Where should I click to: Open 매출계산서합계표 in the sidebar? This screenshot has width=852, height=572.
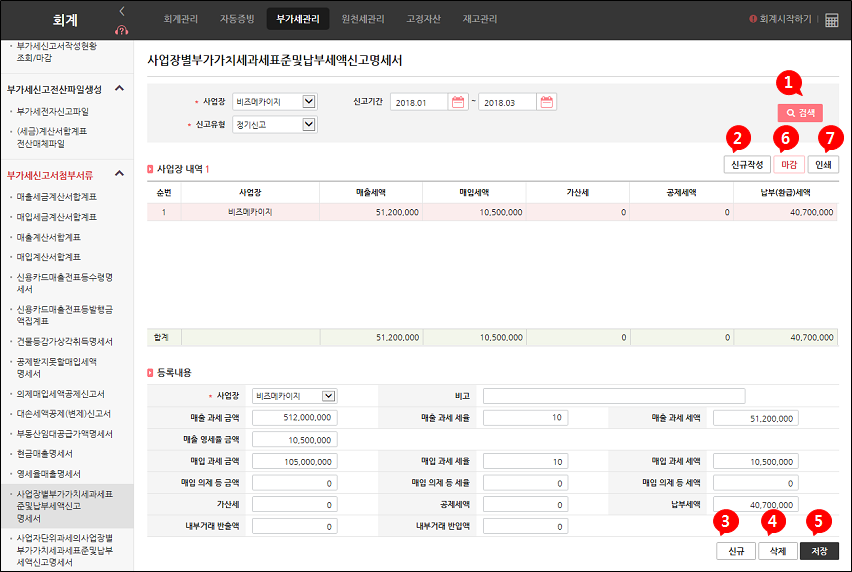(48, 237)
